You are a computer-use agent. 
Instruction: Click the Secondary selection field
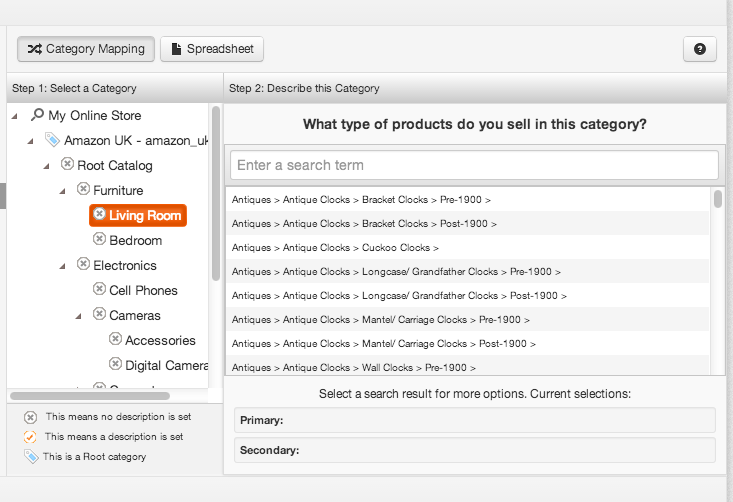(x=474, y=450)
